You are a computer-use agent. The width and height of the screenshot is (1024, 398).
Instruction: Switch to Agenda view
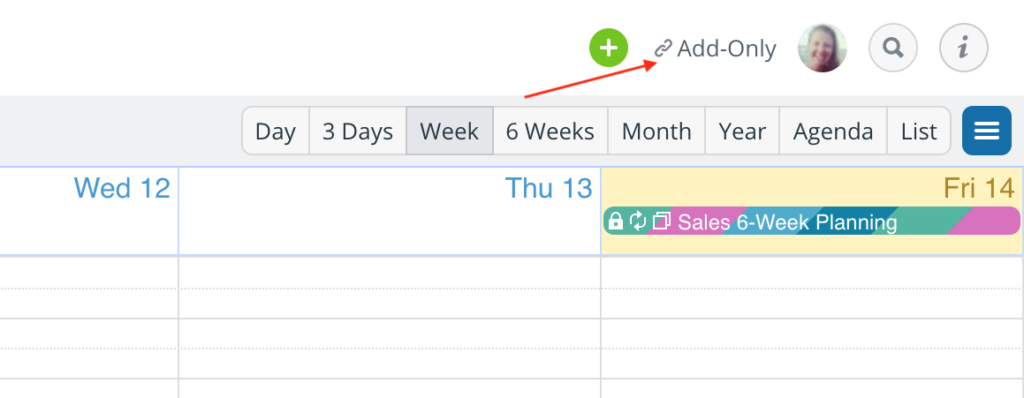(833, 131)
